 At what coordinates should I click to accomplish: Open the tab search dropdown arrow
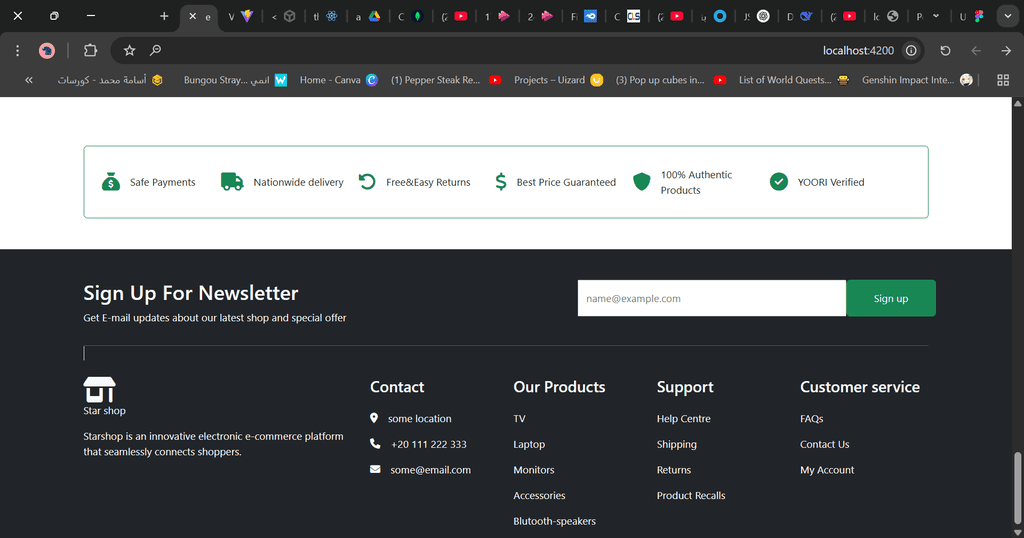click(1007, 16)
